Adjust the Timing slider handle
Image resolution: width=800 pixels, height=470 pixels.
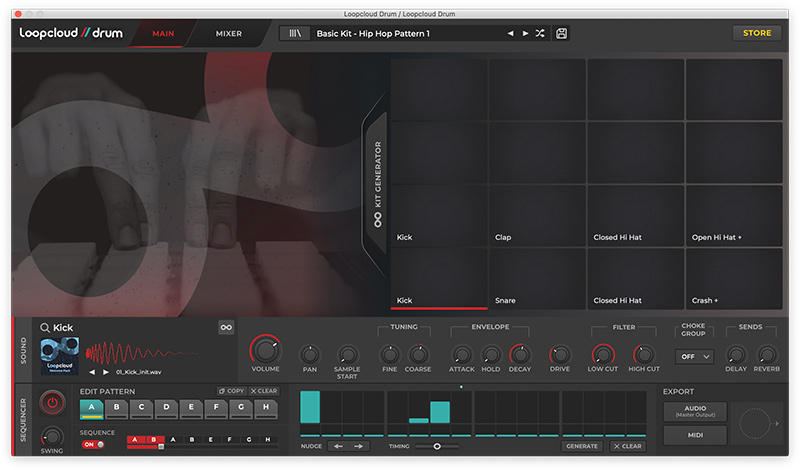click(437, 447)
